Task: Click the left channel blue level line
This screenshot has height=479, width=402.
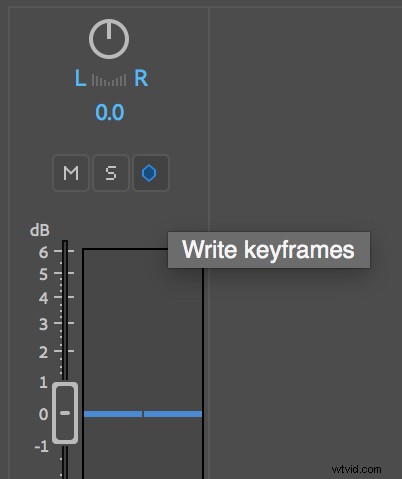Action: 113,414
